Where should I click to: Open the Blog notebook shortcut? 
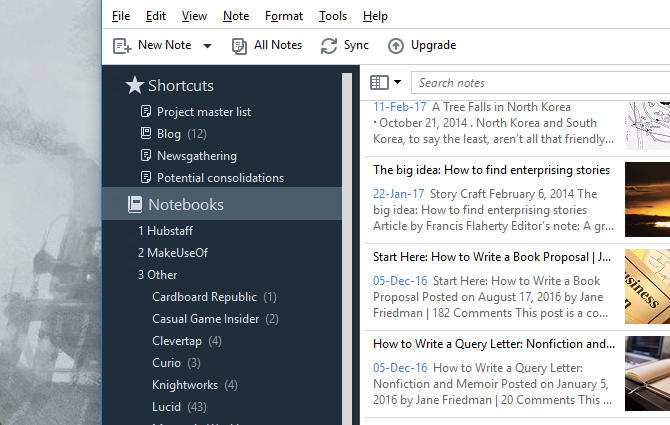[x=168, y=134]
